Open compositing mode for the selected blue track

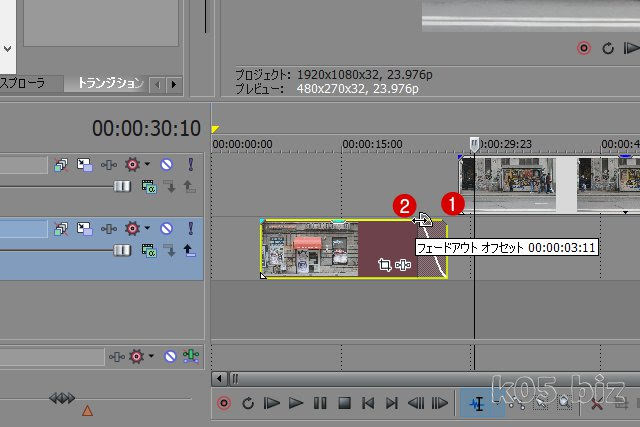(x=149, y=250)
